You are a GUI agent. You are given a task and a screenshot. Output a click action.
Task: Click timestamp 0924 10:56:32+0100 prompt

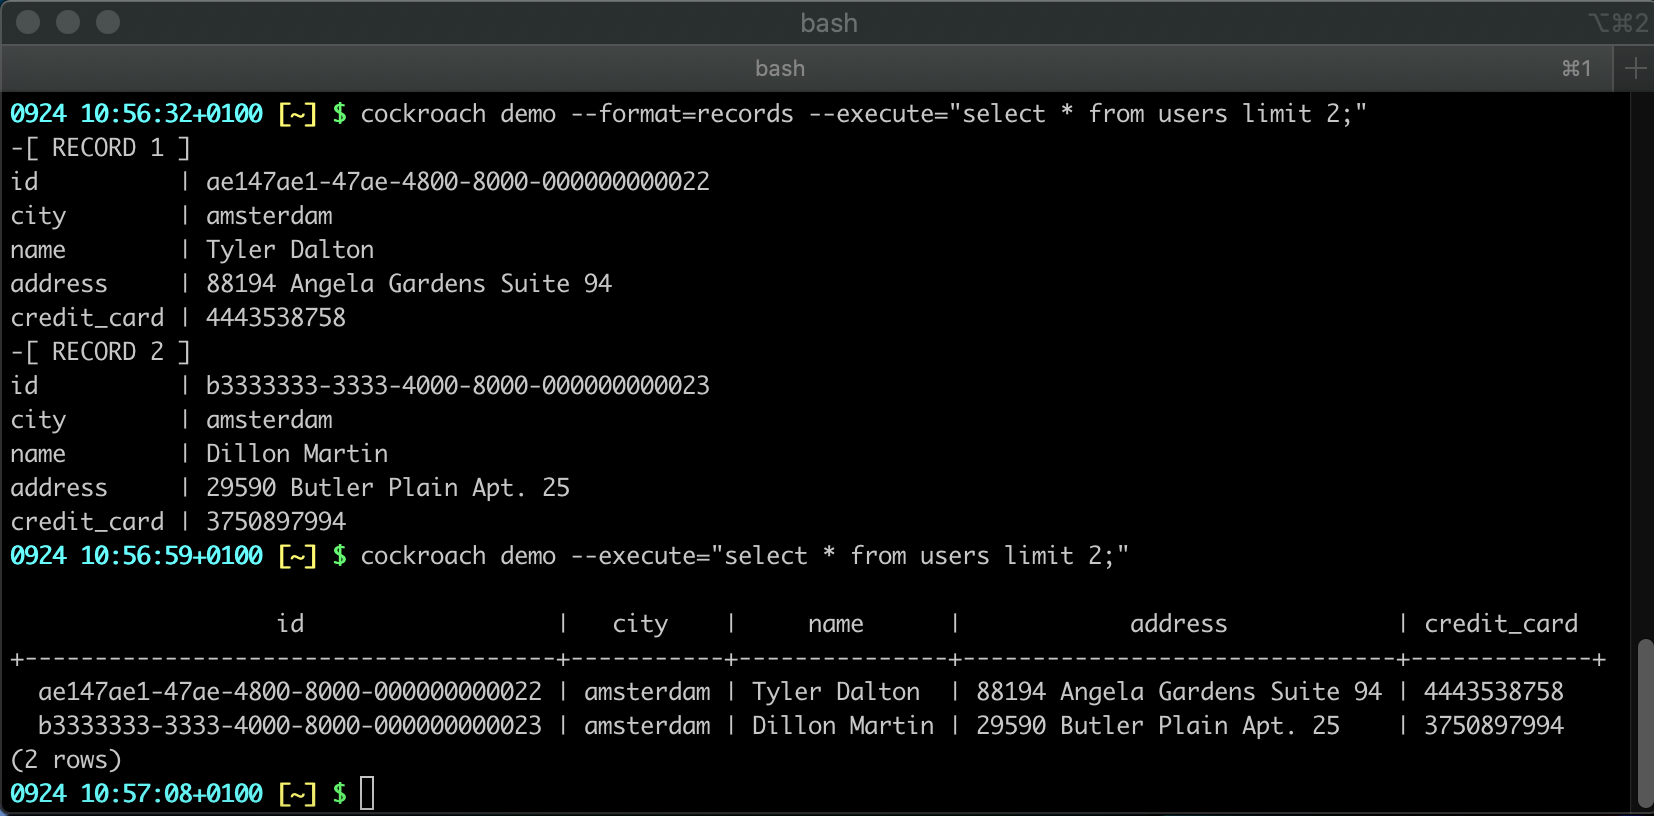click(x=137, y=114)
